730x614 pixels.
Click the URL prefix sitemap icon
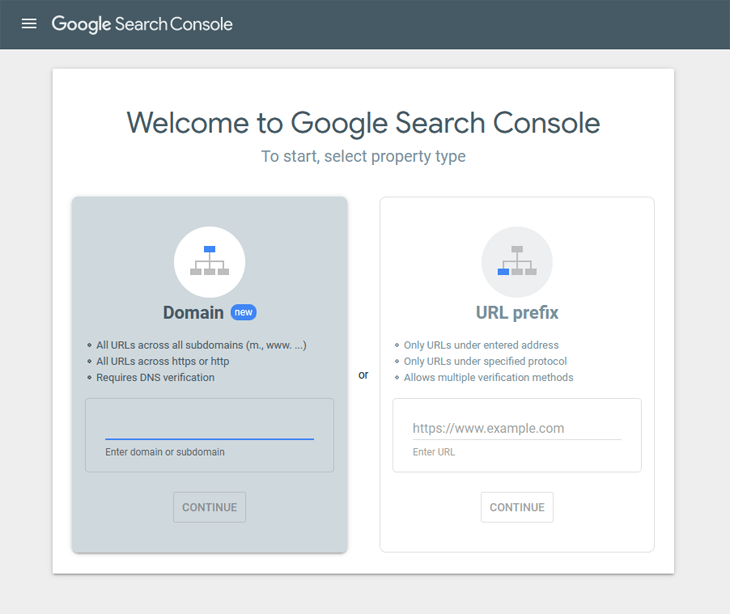pyautogui.click(x=517, y=262)
